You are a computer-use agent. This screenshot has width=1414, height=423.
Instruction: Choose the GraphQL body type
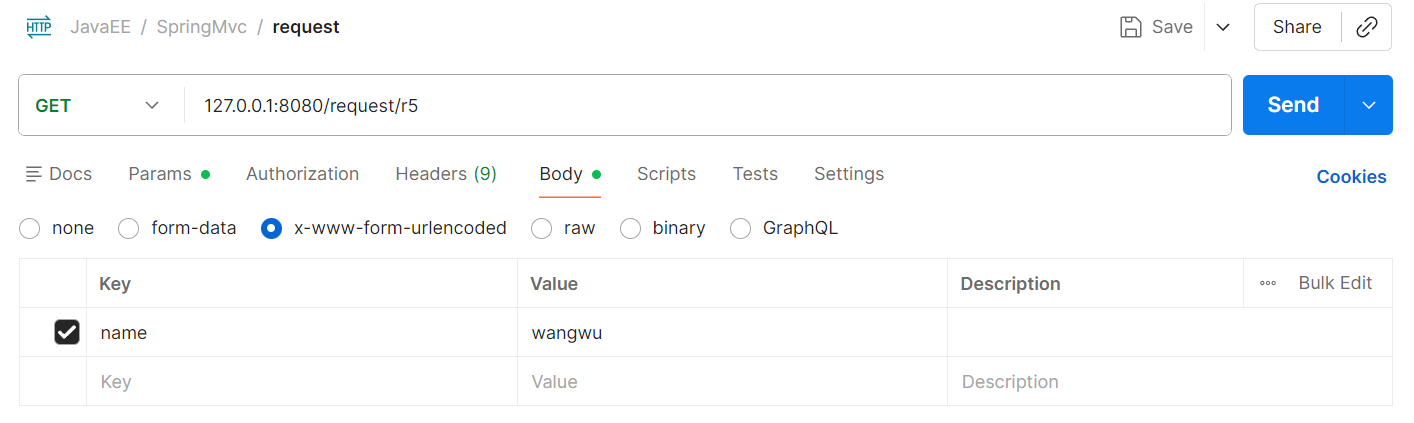pyautogui.click(x=740, y=228)
